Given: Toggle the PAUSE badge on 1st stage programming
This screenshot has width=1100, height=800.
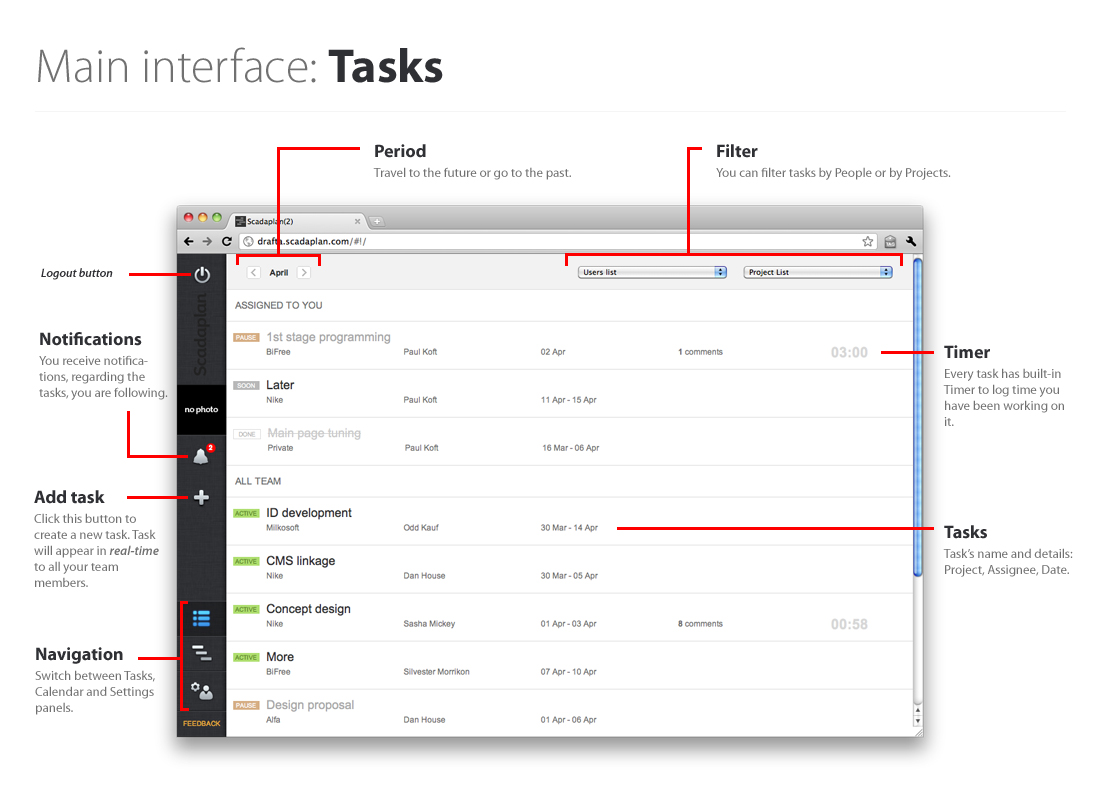Looking at the screenshot, I should pos(246,337).
